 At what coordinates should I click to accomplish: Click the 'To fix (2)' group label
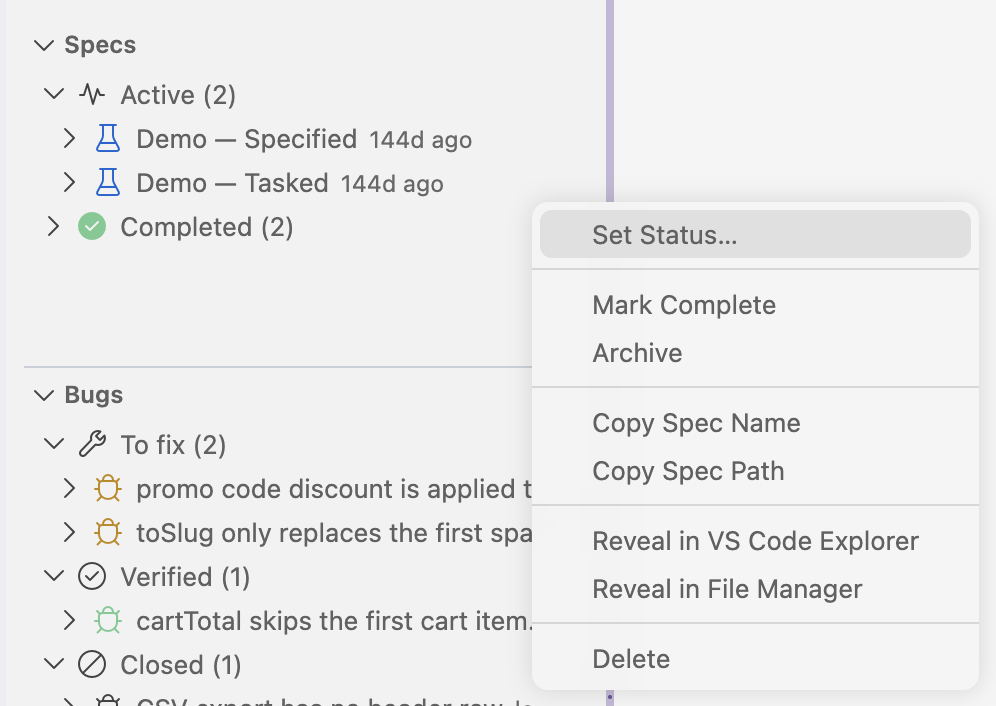[173, 445]
